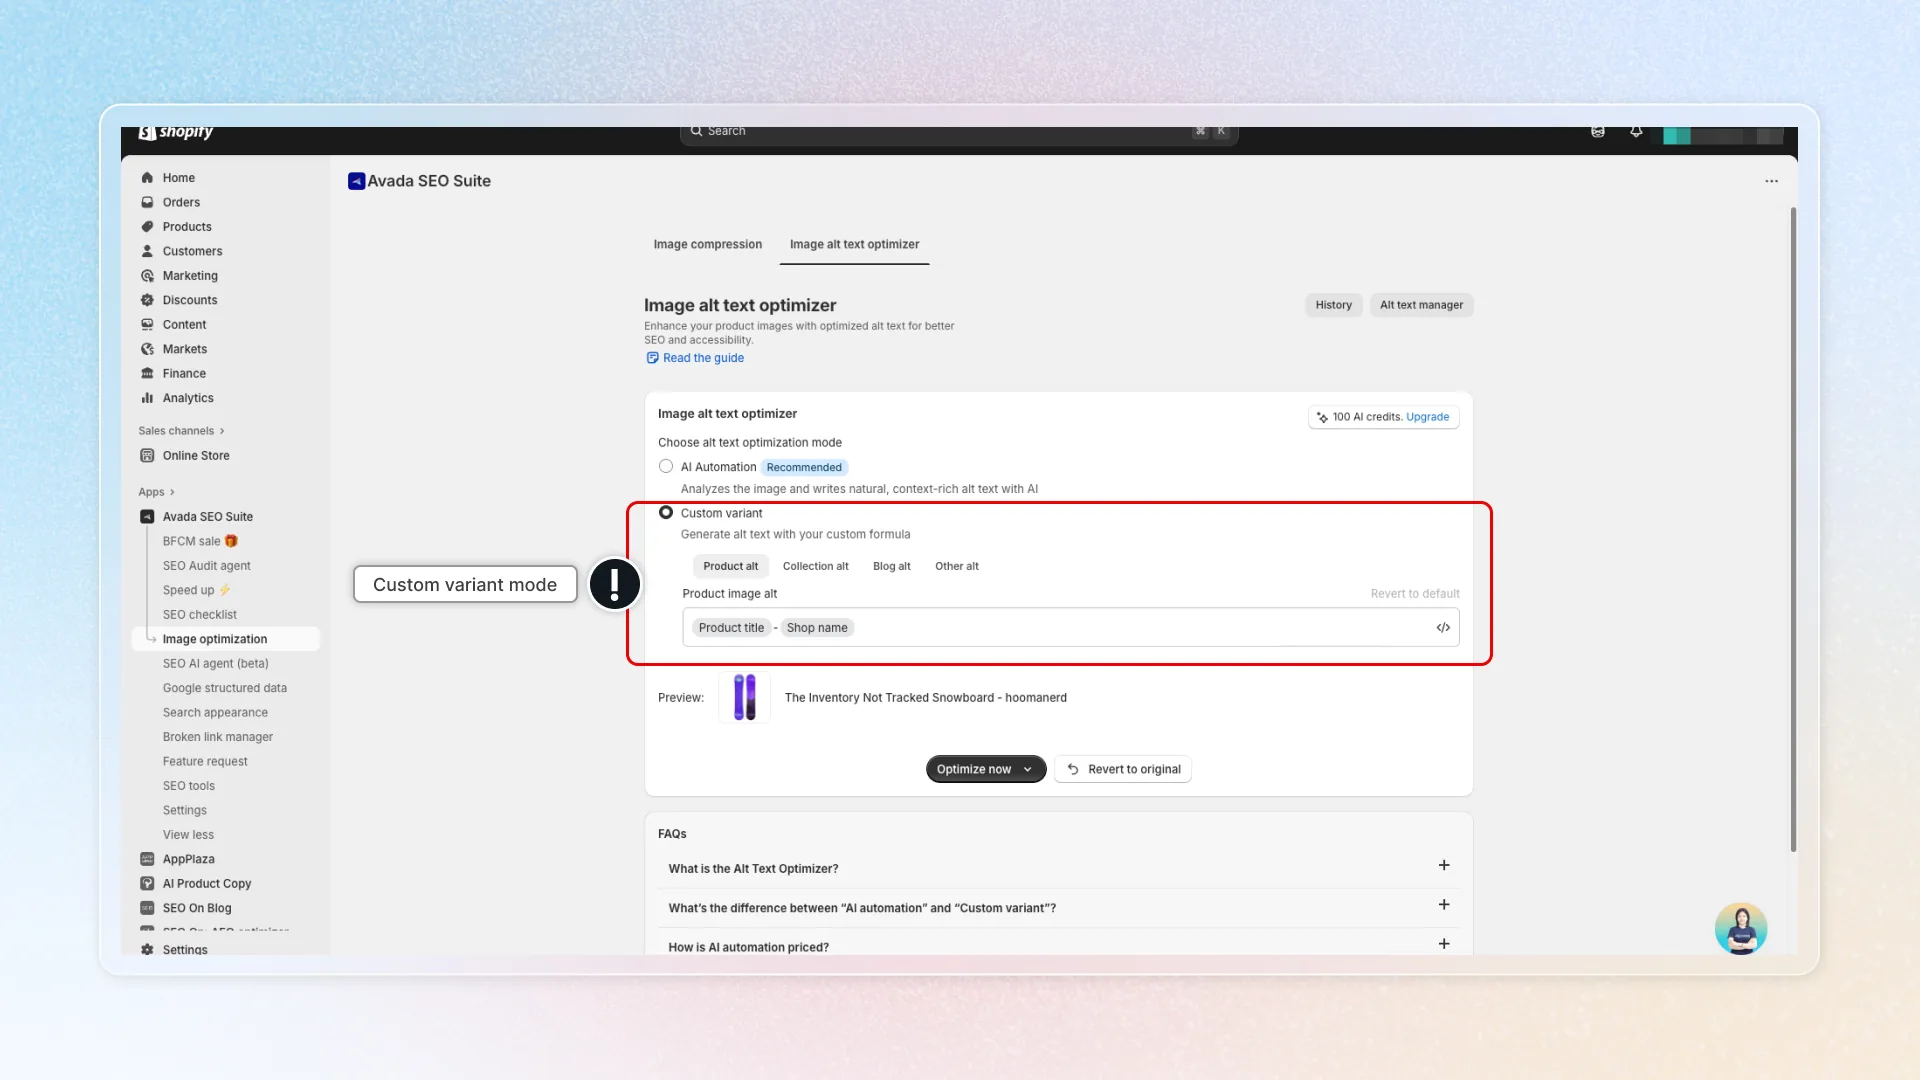Screen dimensions: 1920x1080
Task: Click the Customers person icon
Action: coord(147,251)
